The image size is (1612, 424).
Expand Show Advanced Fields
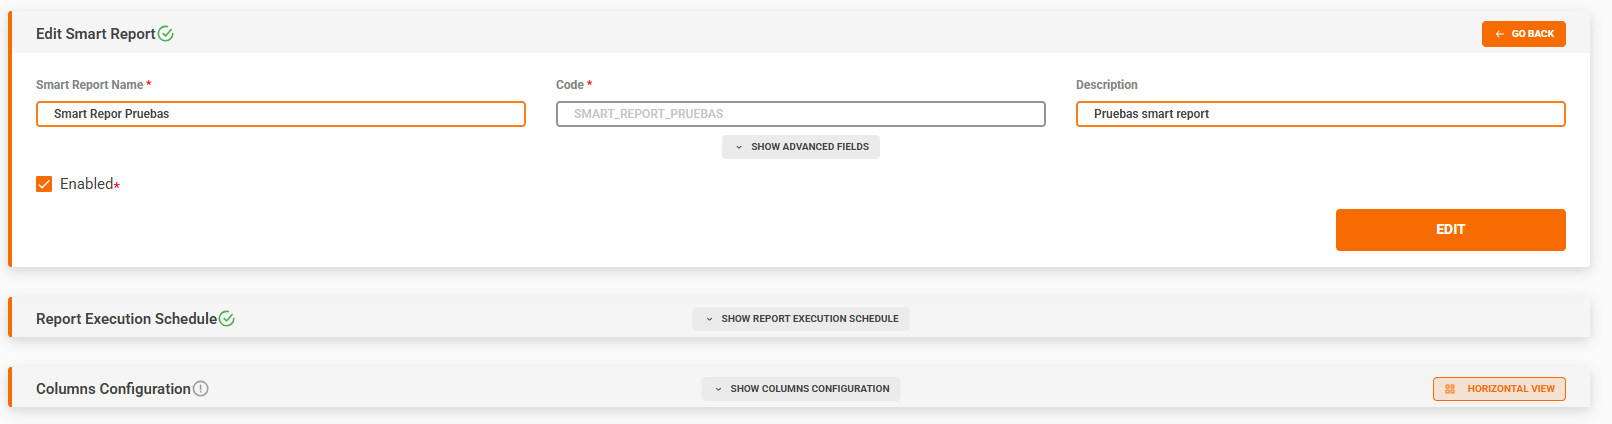[801, 147]
